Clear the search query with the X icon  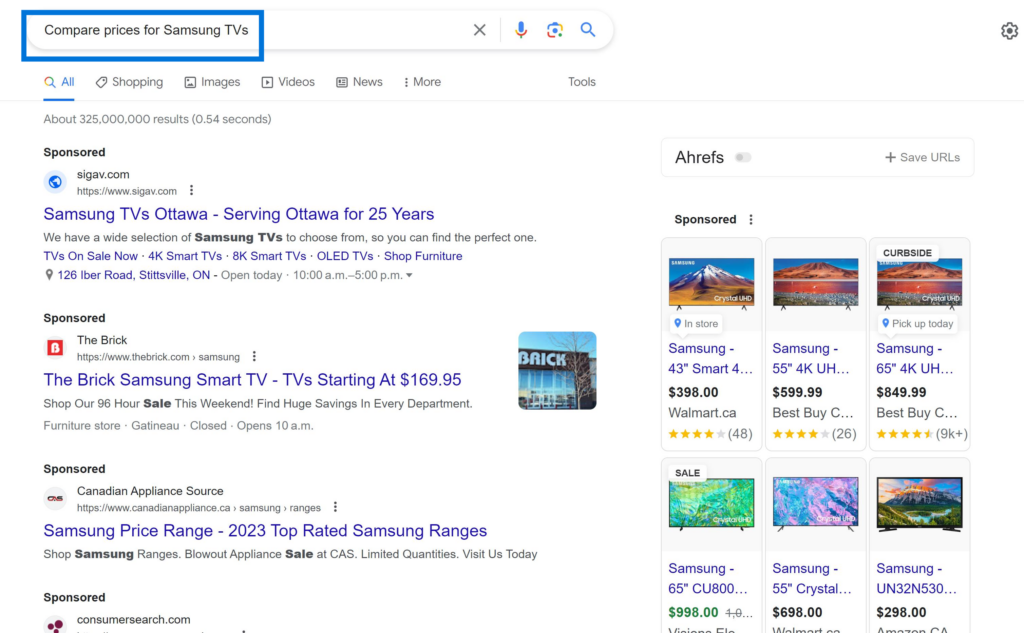coord(479,30)
